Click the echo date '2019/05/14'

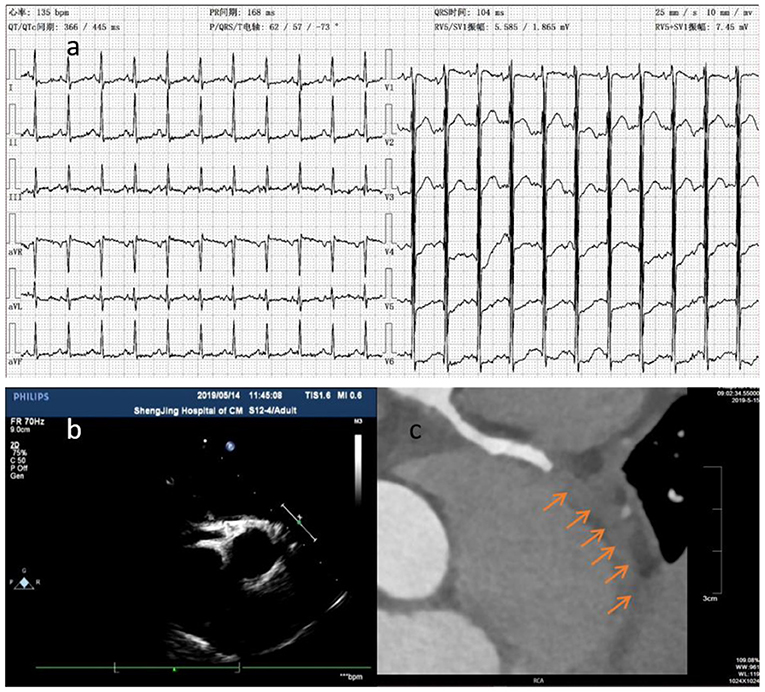click(219, 395)
